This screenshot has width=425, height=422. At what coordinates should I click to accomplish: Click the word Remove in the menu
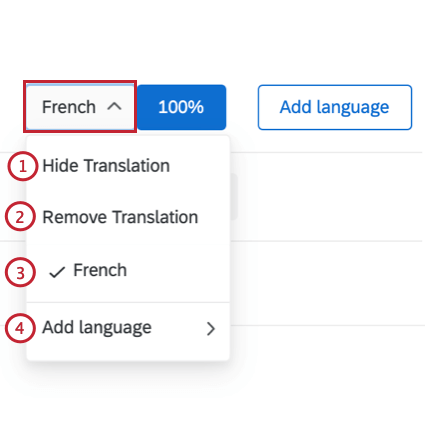(x=75, y=217)
